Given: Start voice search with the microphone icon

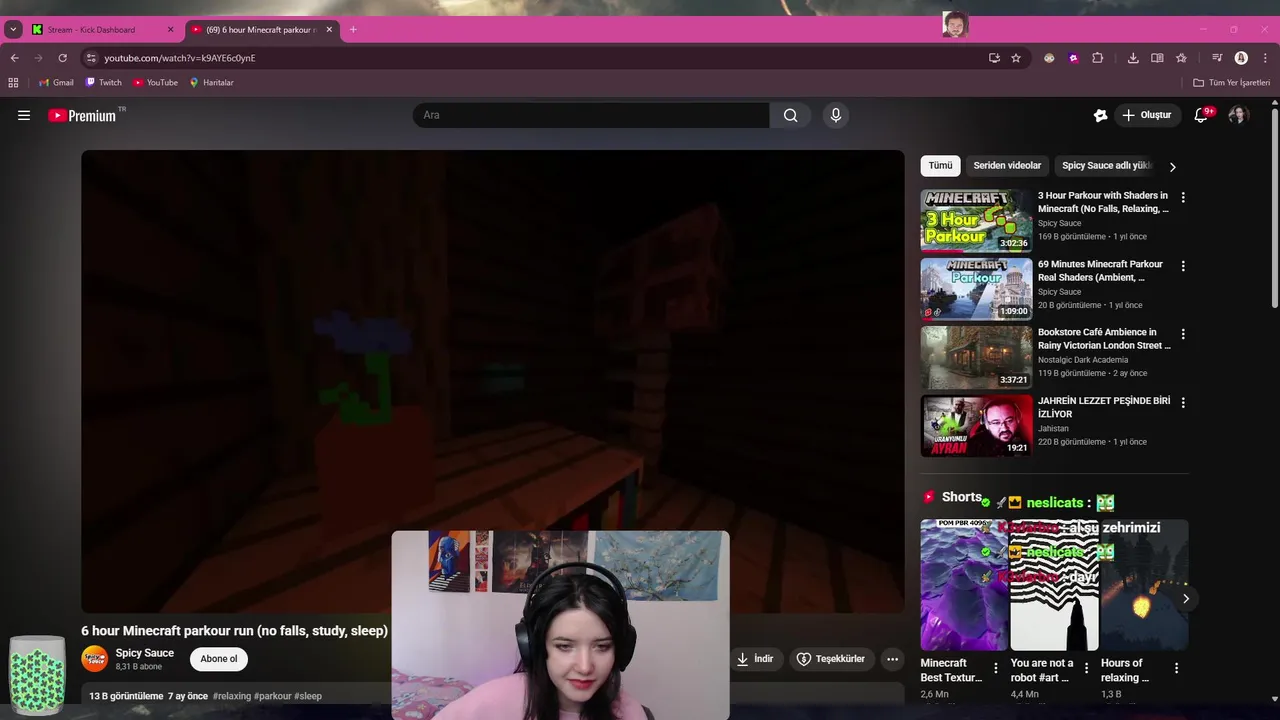Looking at the screenshot, I should point(836,115).
